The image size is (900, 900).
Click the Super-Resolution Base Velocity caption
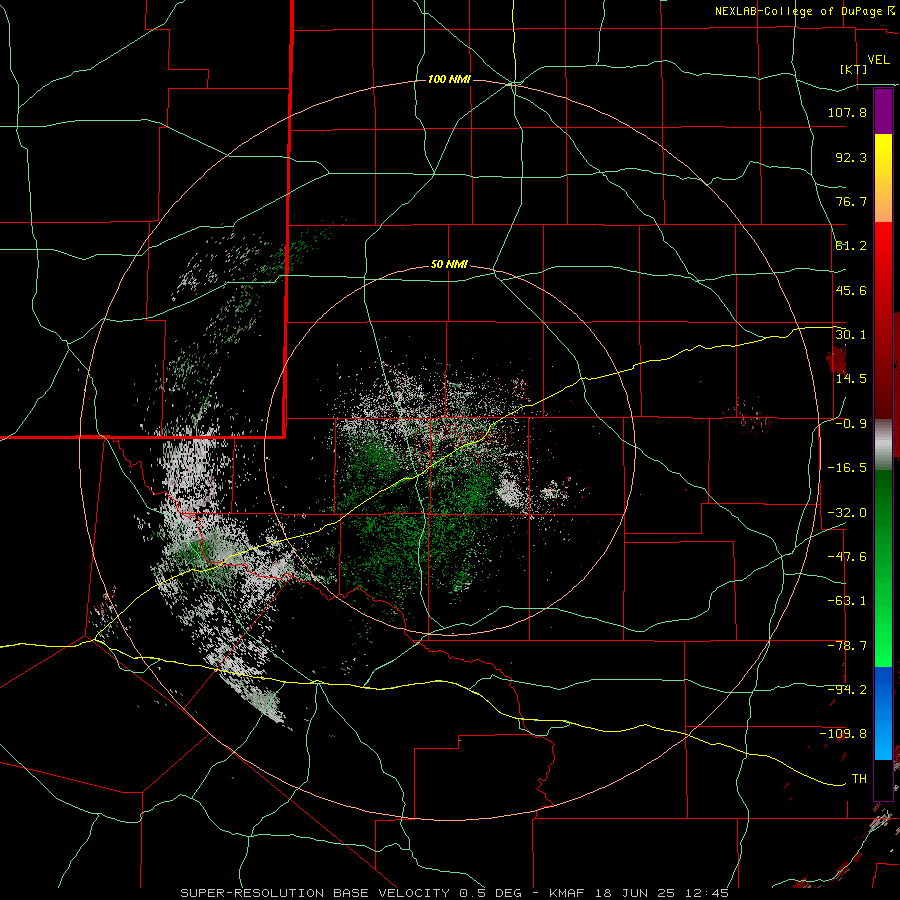click(455, 893)
